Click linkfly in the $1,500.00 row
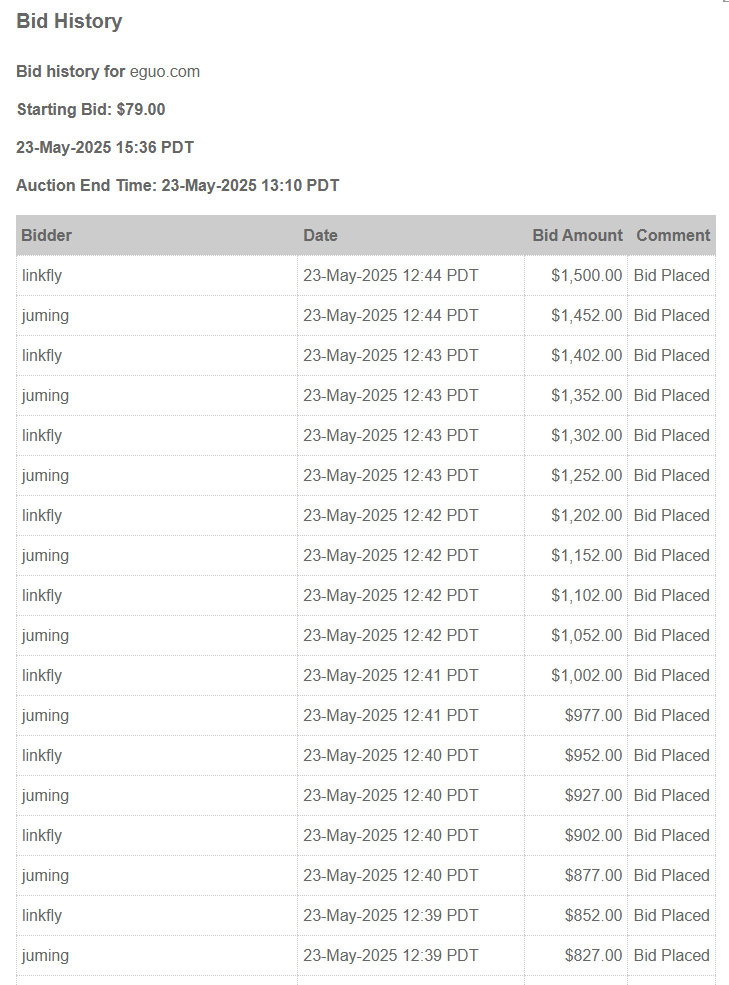Viewport: 729px width, 985px height. point(42,276)
